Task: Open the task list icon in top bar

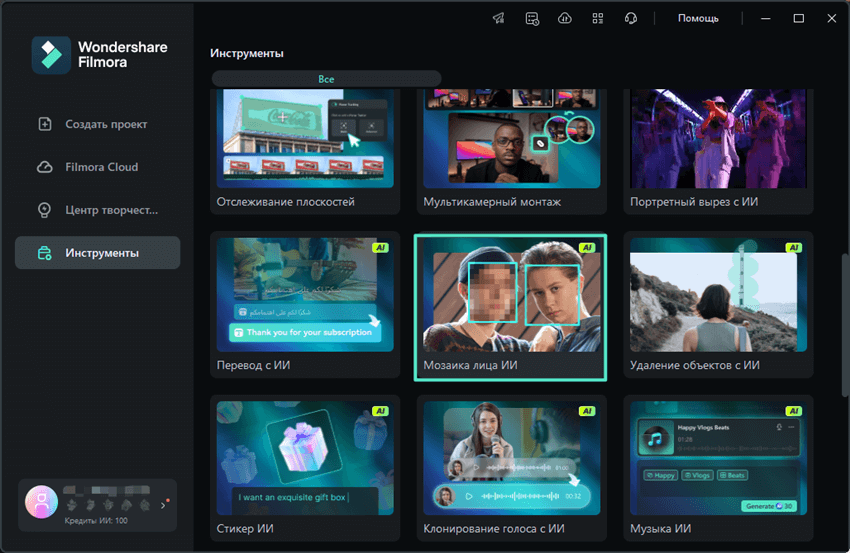Action: click(532, 18)
